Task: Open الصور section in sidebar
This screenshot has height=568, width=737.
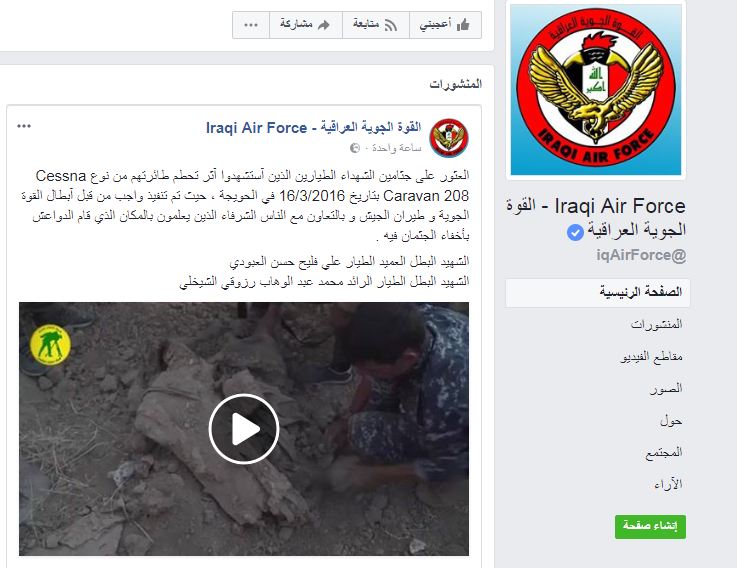Action: click(666, 388)
